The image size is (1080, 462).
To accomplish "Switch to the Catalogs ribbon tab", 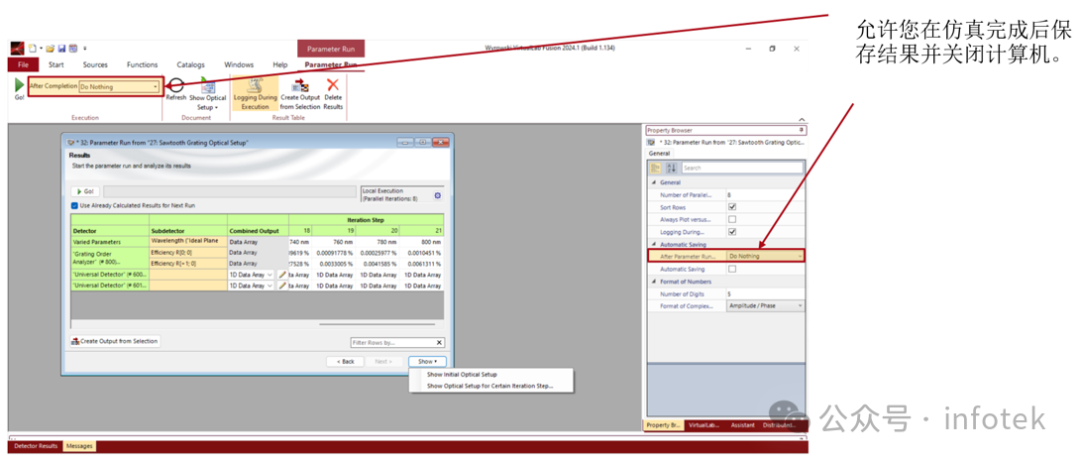I will (191, 65).
